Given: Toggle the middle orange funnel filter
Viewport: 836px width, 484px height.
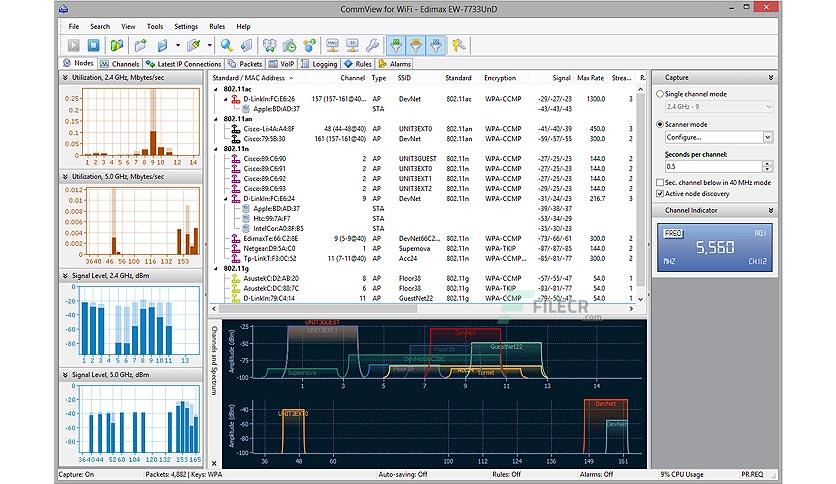Looking at the screenshot, I should pos(415,46).
